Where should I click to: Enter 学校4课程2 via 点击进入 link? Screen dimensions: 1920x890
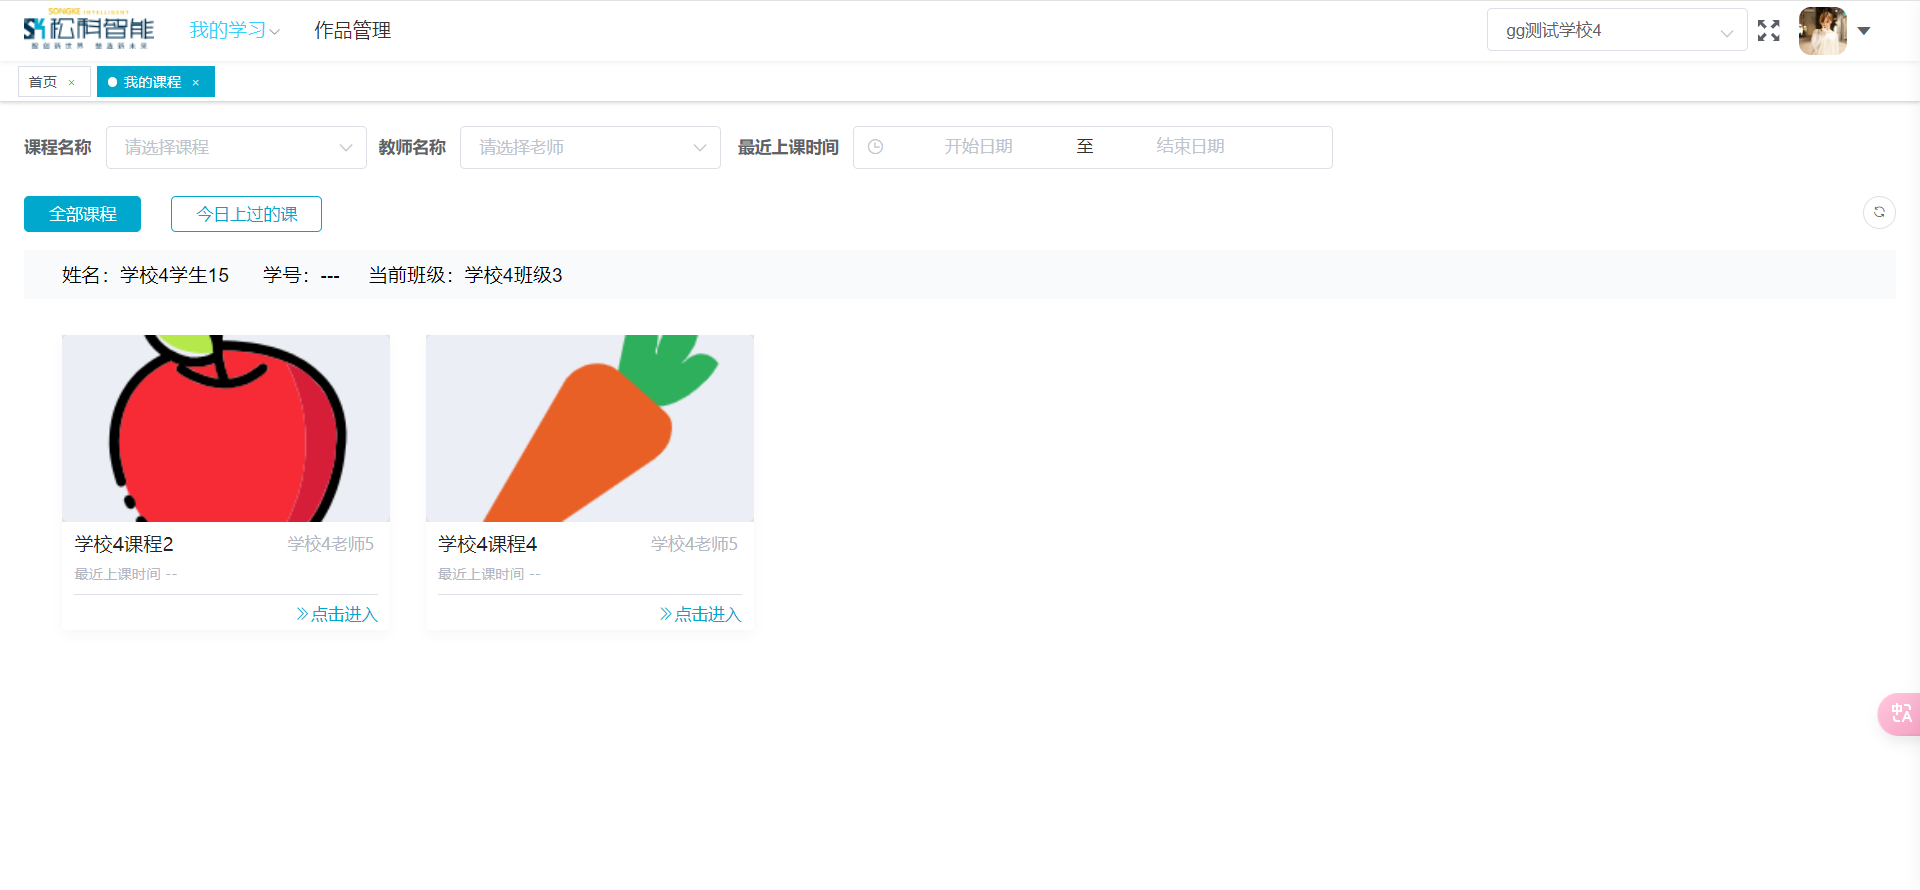coord(337,614)
